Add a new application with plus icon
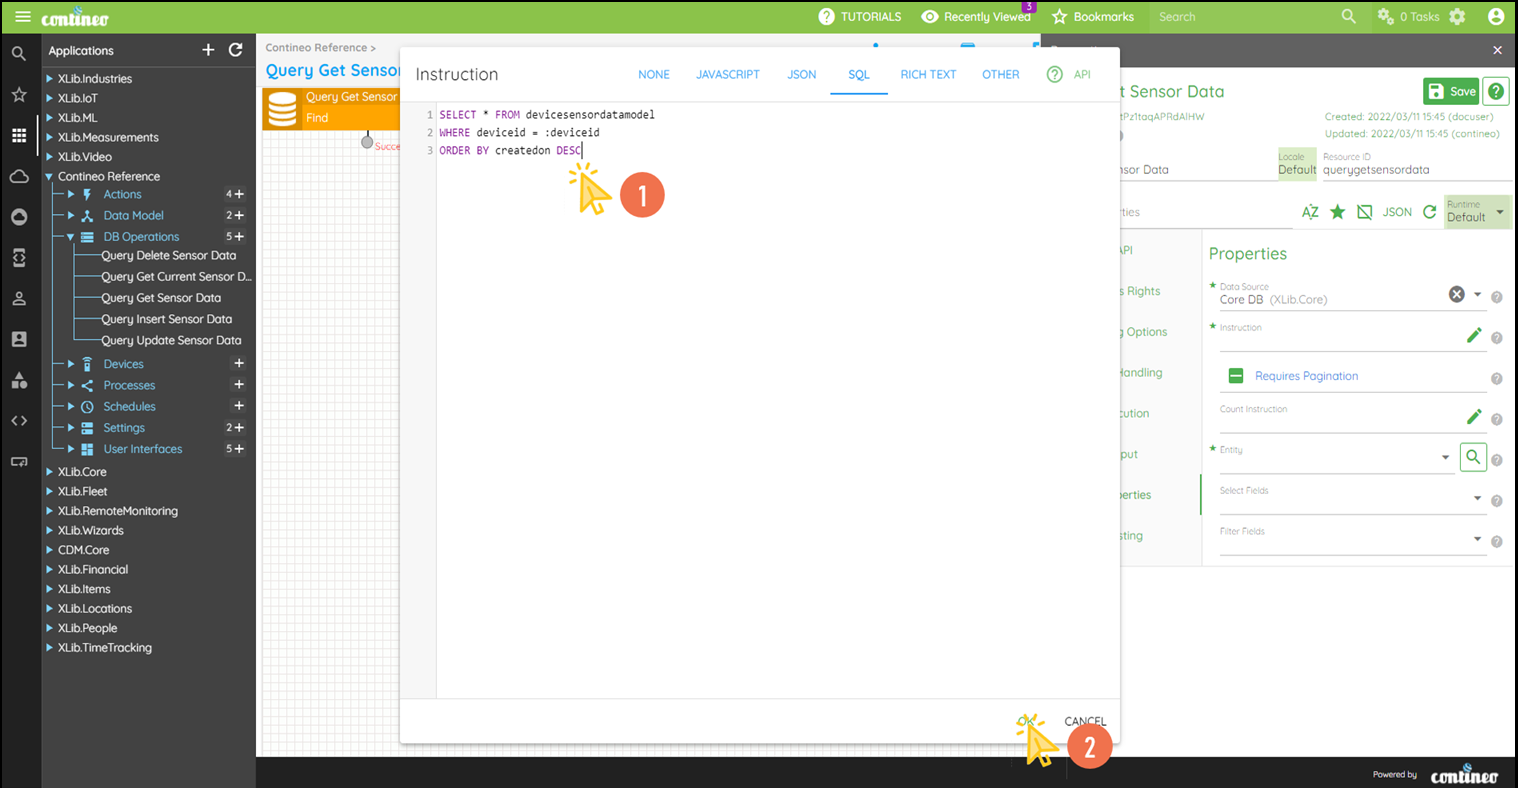The image size is (1518, 788). click(208, 50)
